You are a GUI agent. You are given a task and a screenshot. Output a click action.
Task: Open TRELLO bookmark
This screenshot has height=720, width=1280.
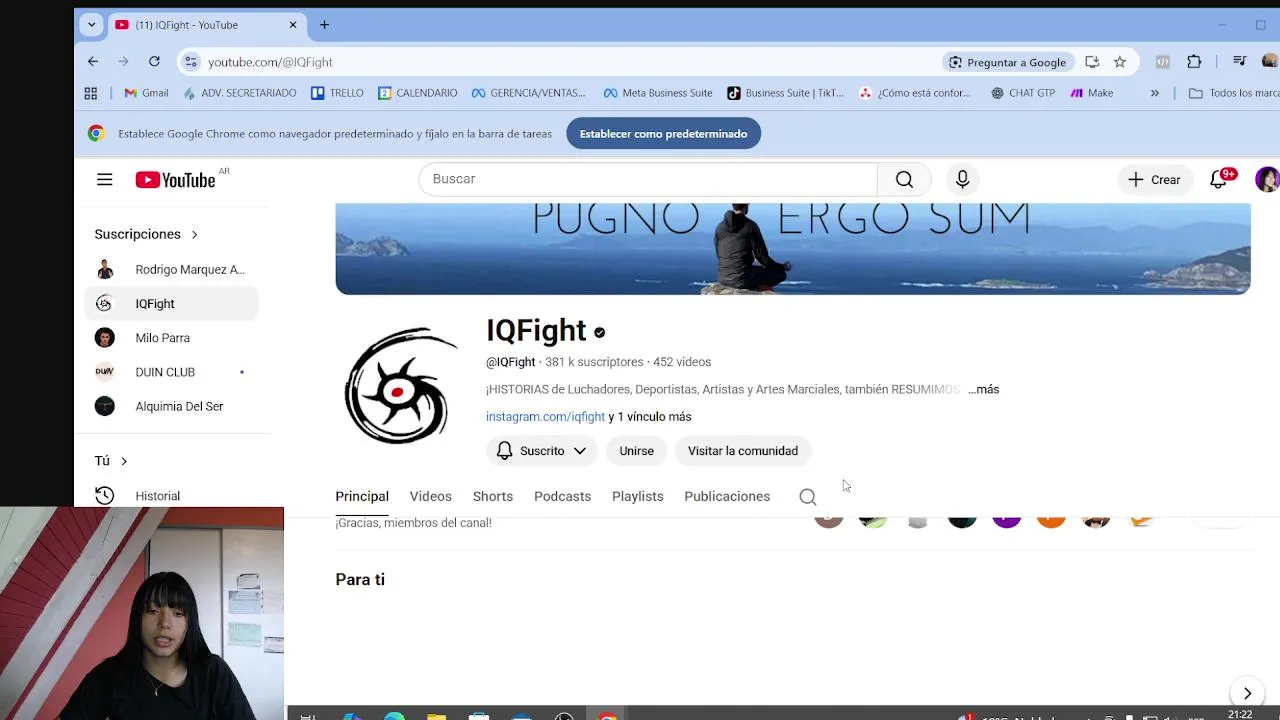pos(337,93)
